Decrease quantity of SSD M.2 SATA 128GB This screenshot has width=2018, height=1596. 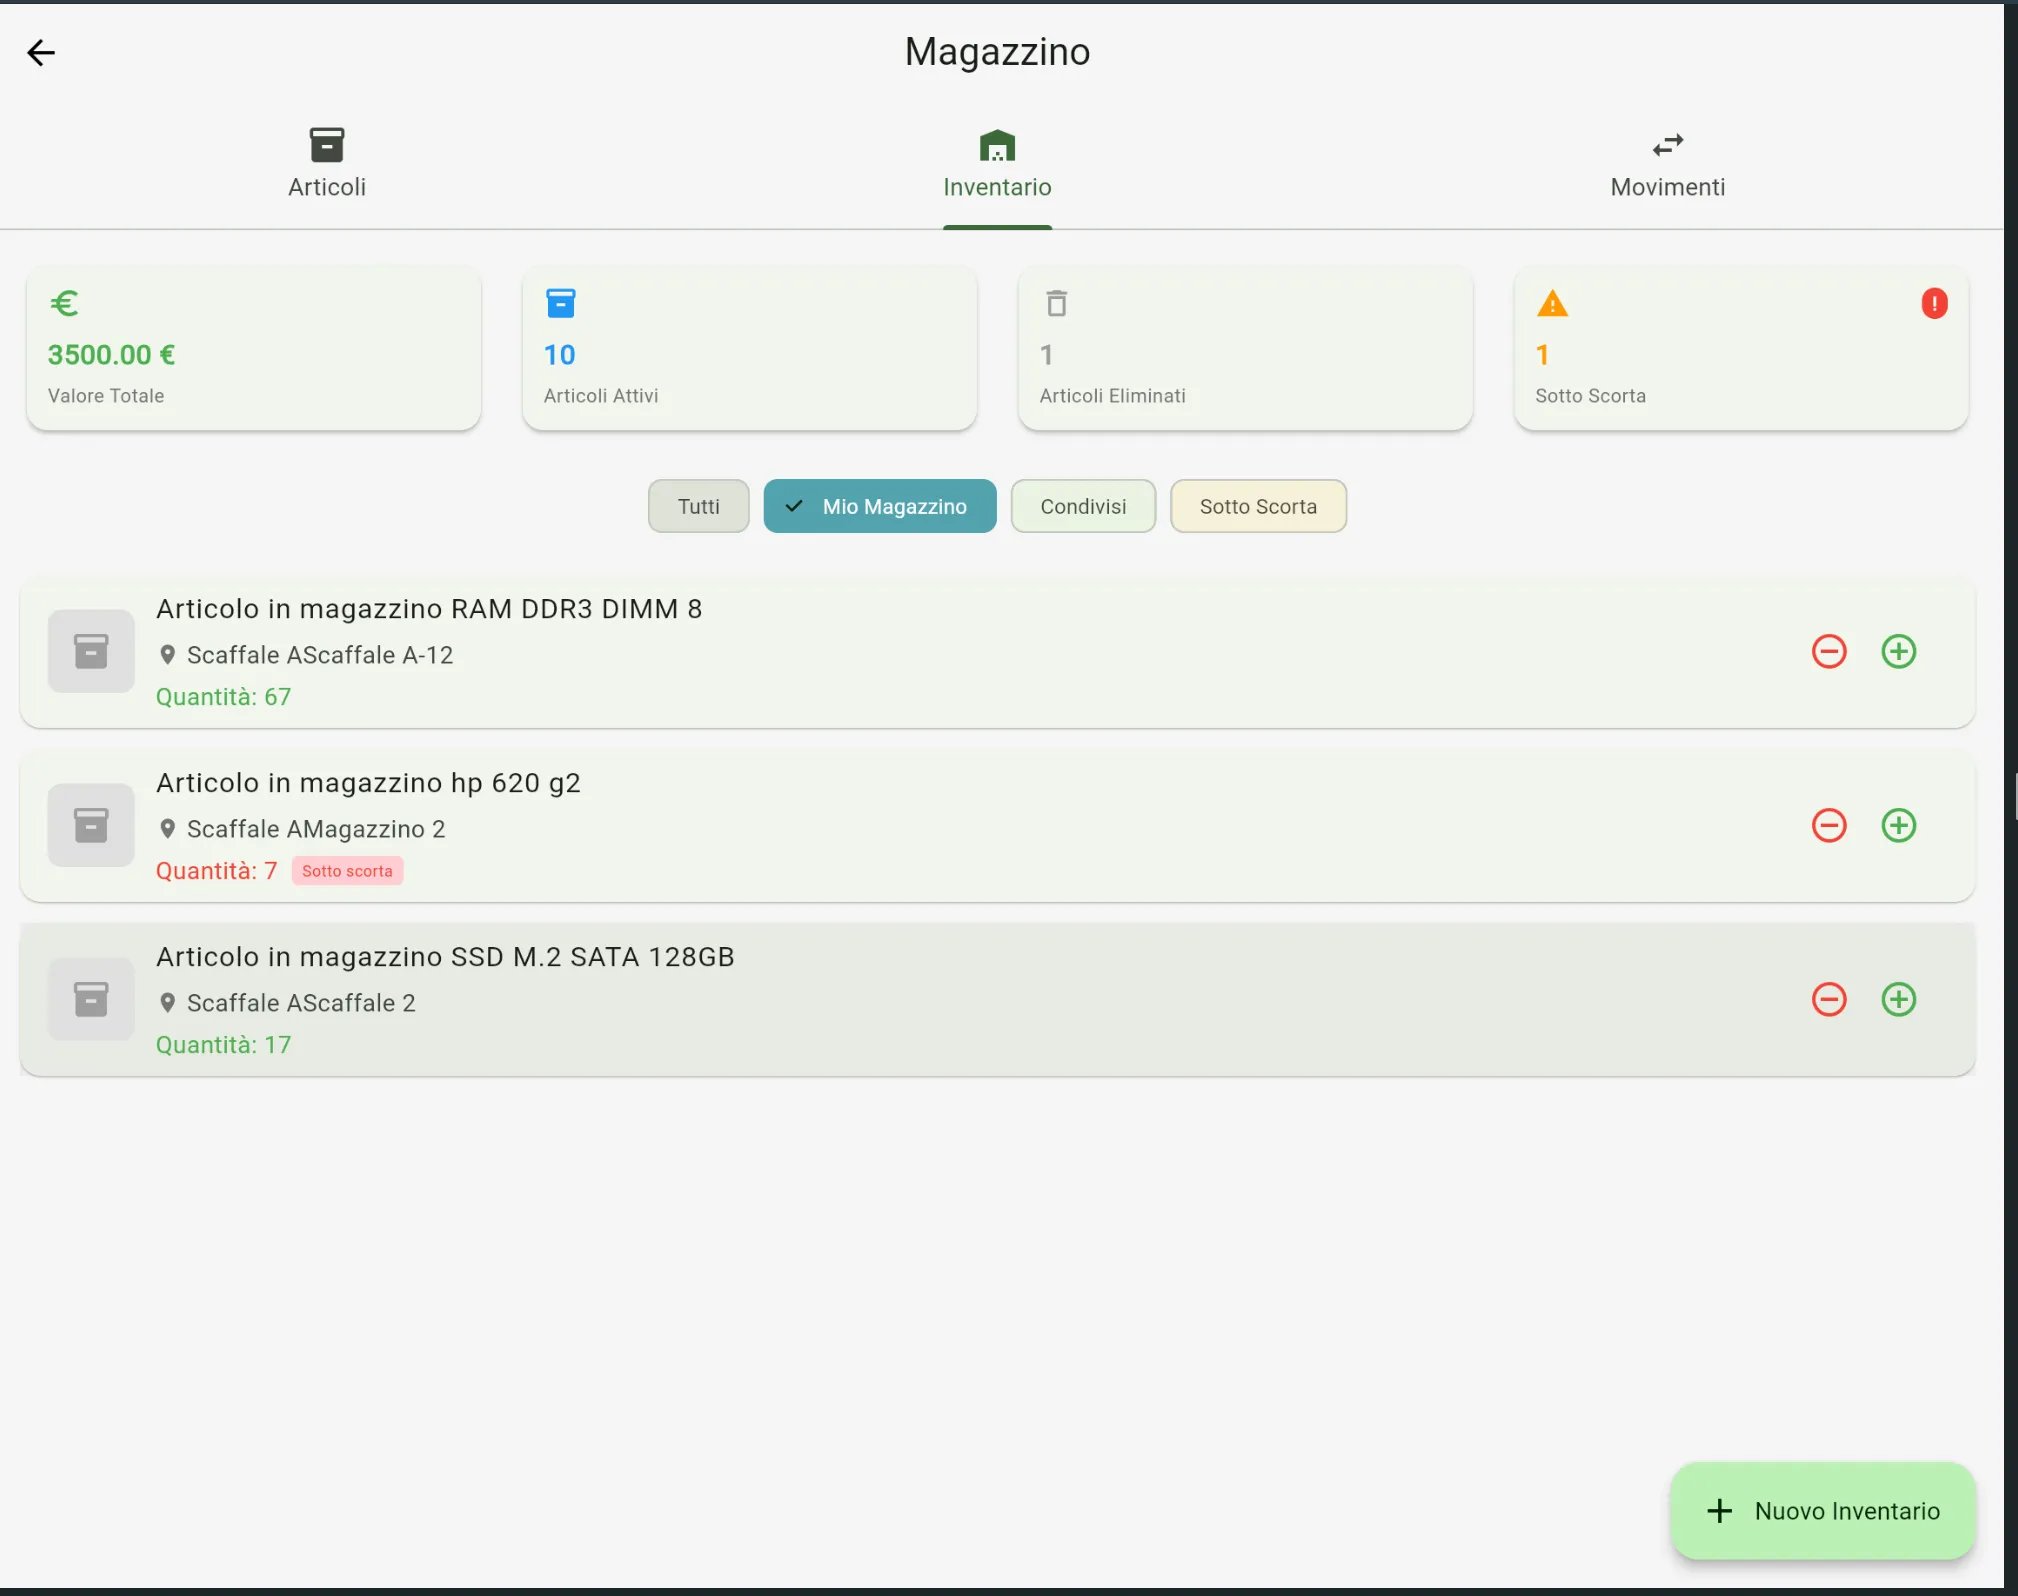pyautogui.click(x=1829, y=1000)
